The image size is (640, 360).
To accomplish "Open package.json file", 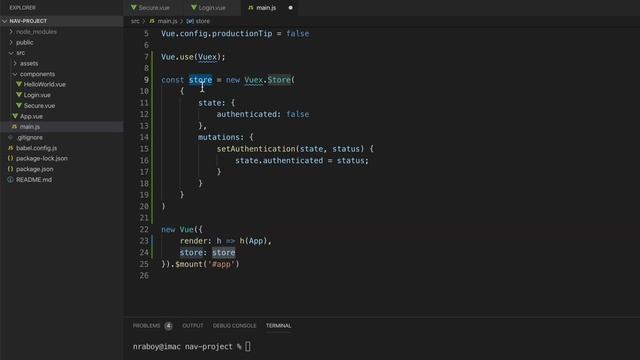I will click(x=35, y=169).
